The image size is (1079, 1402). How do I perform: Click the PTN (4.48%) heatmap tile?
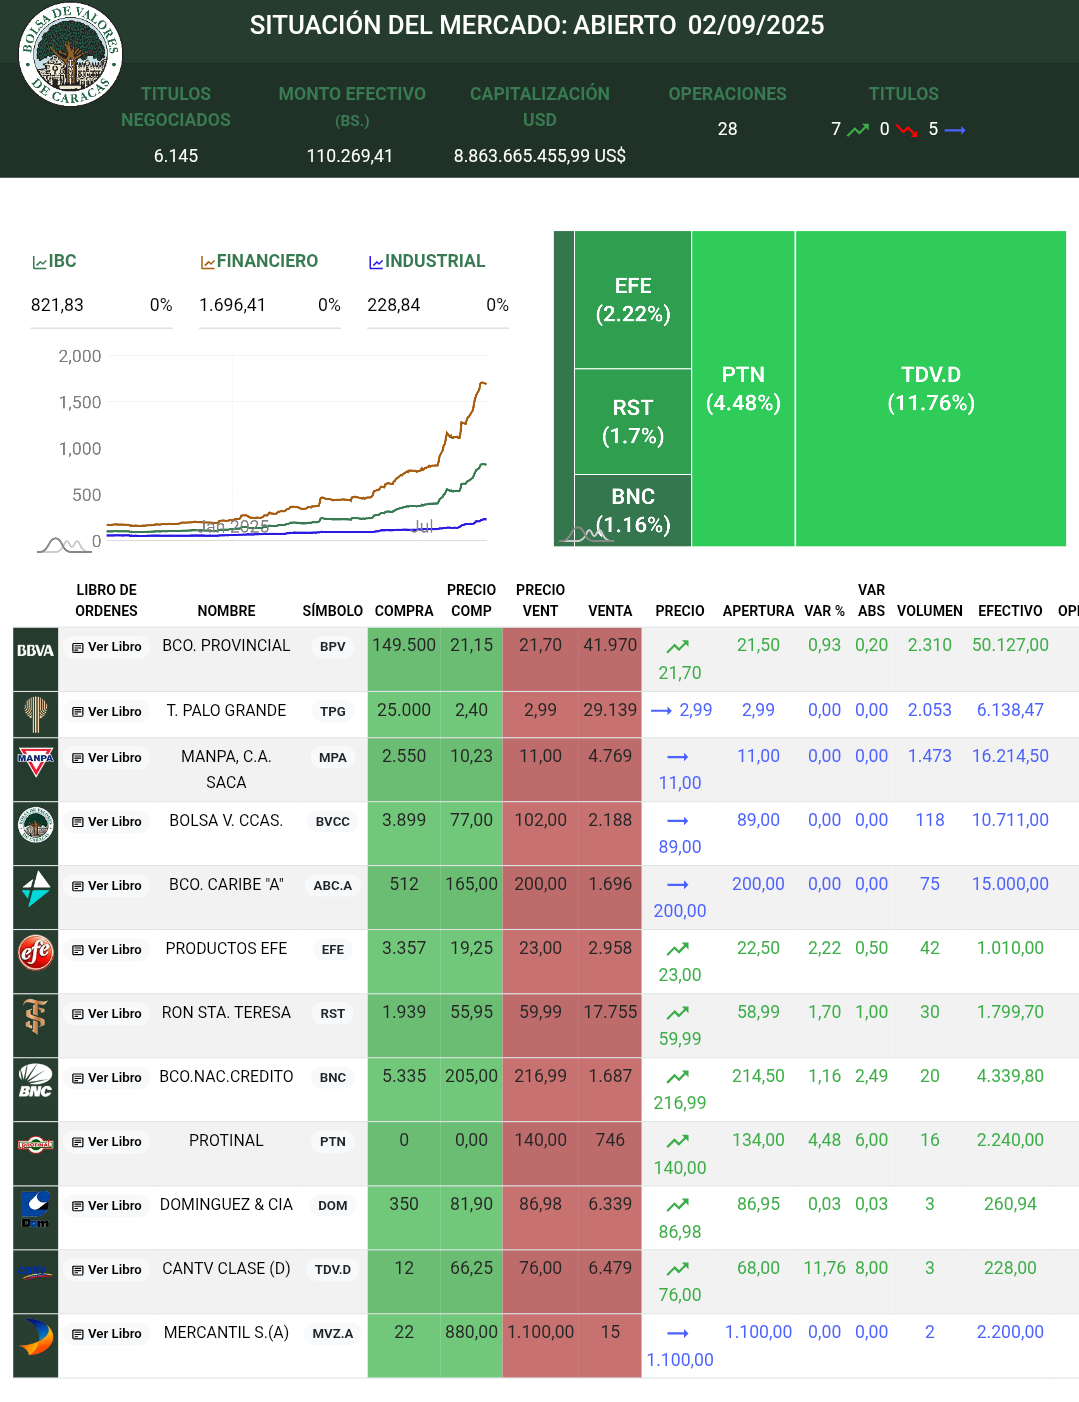point(743,389)
